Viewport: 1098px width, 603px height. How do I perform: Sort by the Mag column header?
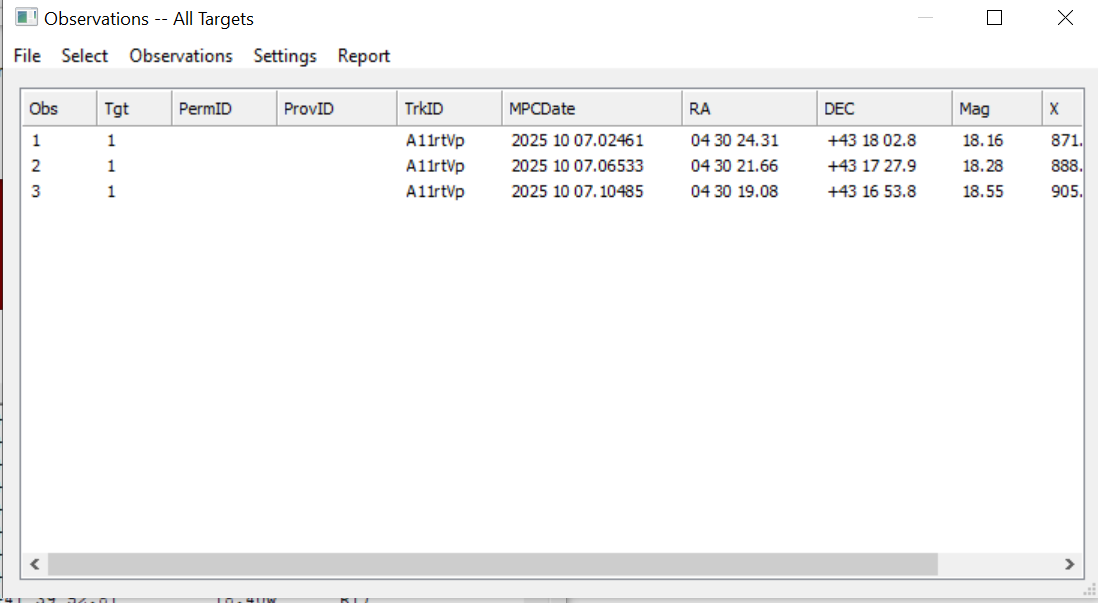coord(996,109)
